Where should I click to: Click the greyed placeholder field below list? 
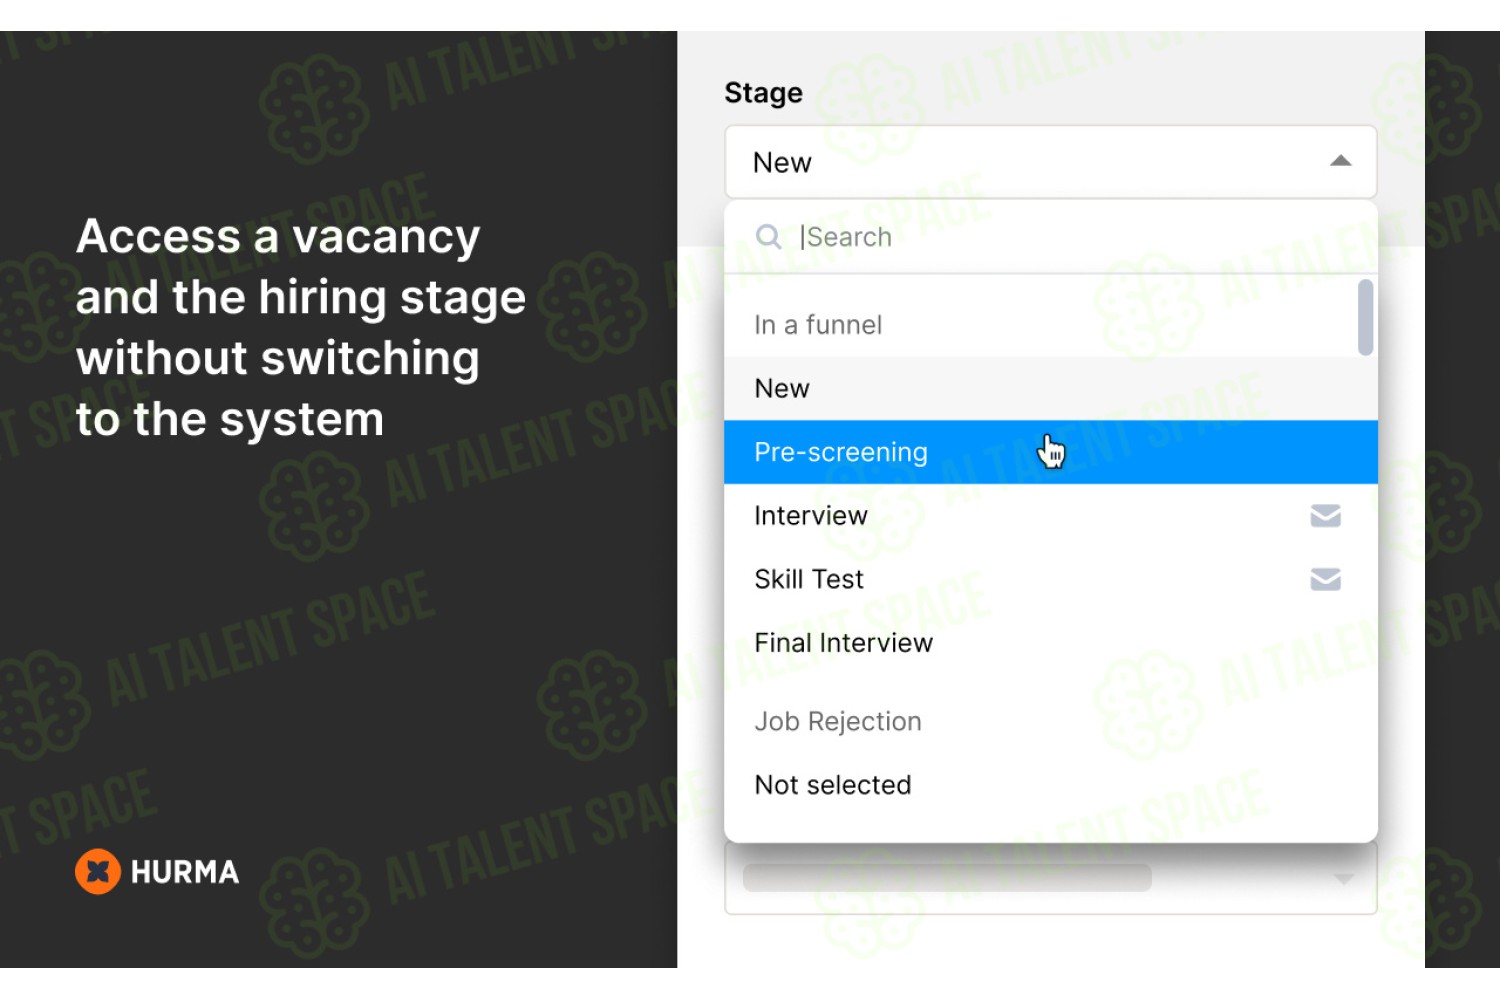pyautogui.click(x=947, y=878)
